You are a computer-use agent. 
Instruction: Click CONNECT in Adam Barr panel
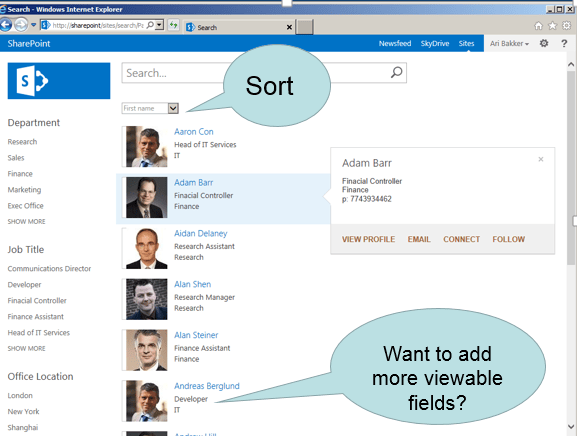[x=461, y=239]
